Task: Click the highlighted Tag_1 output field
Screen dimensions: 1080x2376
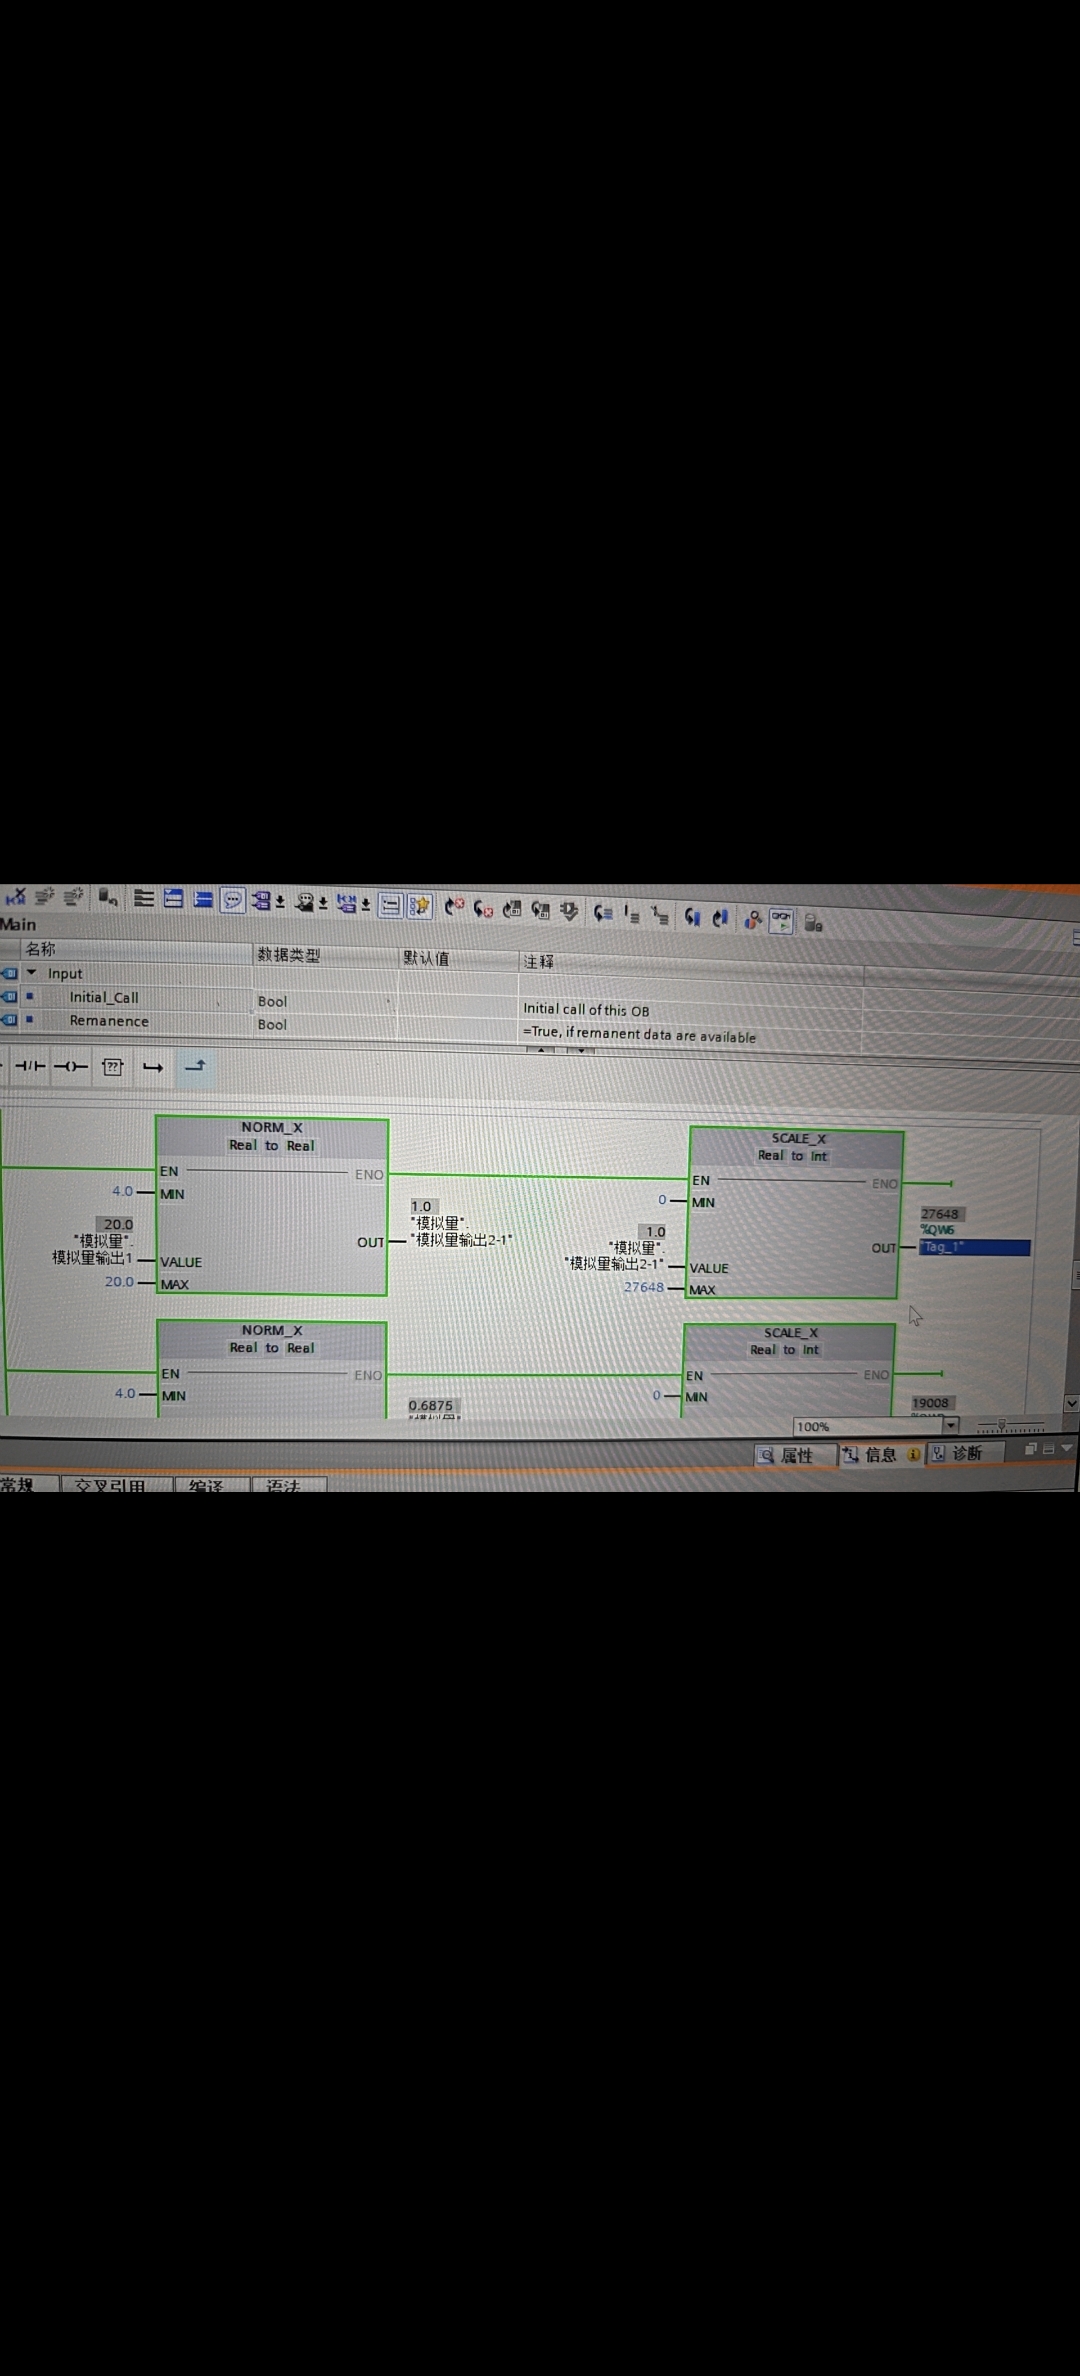Action: click(x=974, y=1247)
